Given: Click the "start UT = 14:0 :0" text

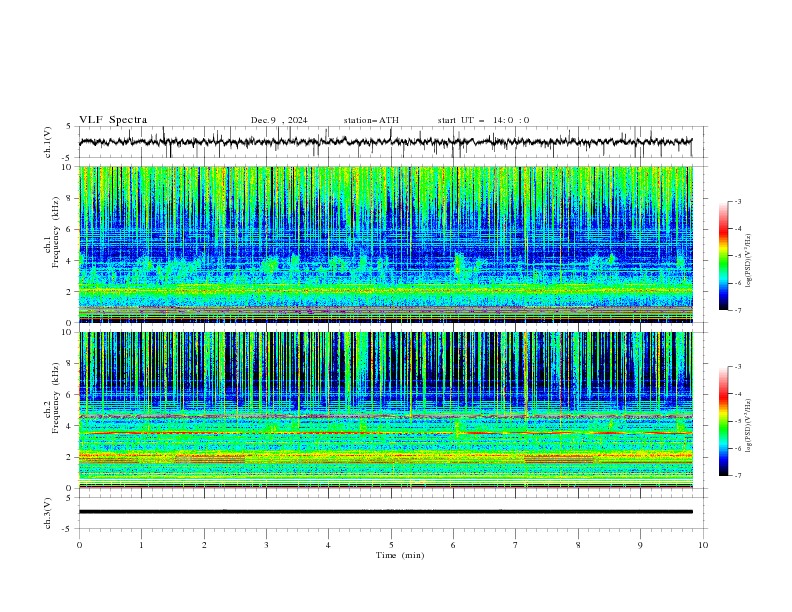Looking at the screenshot, I should [483, 120].
